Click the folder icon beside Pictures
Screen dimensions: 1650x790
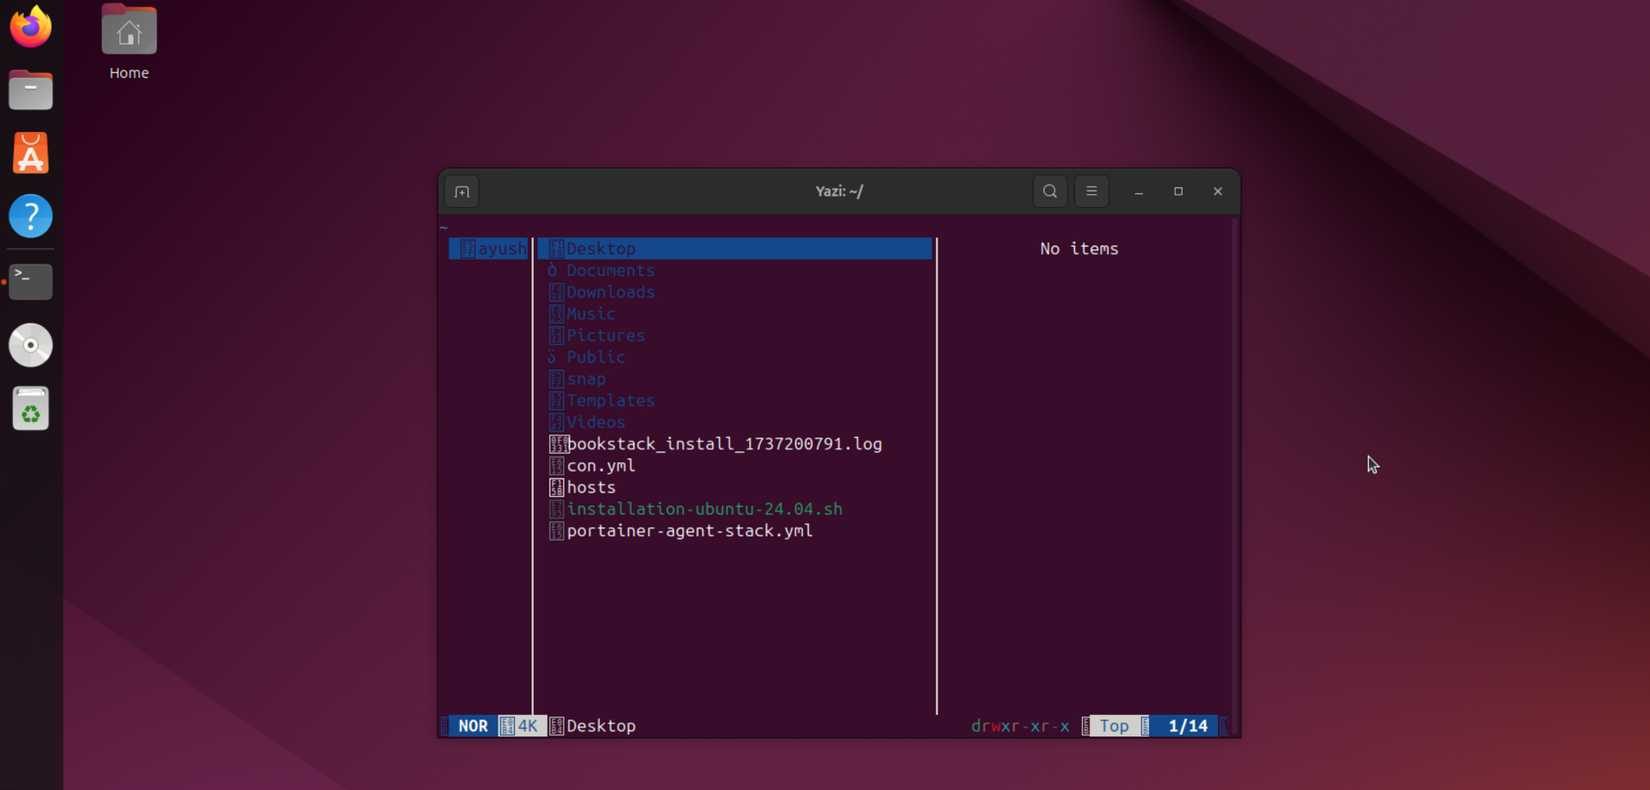pyautogui.click(x=556, y=336)
